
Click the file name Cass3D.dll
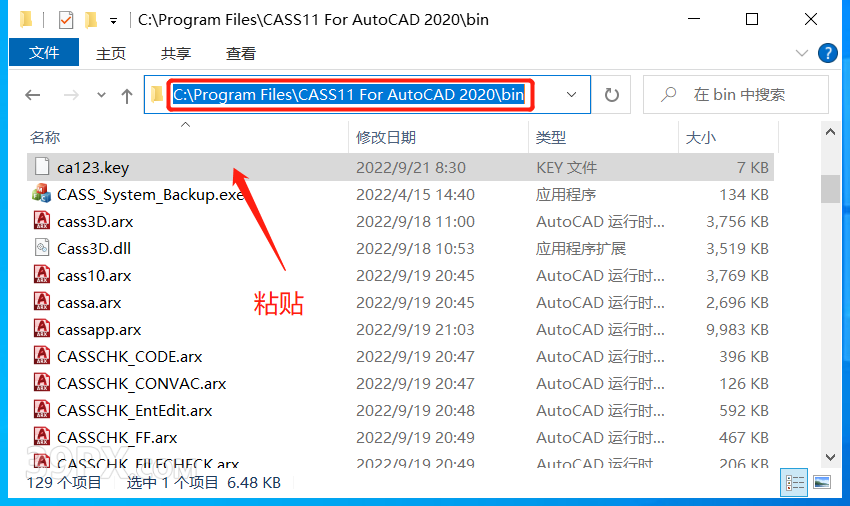click(x=94, y=249)
